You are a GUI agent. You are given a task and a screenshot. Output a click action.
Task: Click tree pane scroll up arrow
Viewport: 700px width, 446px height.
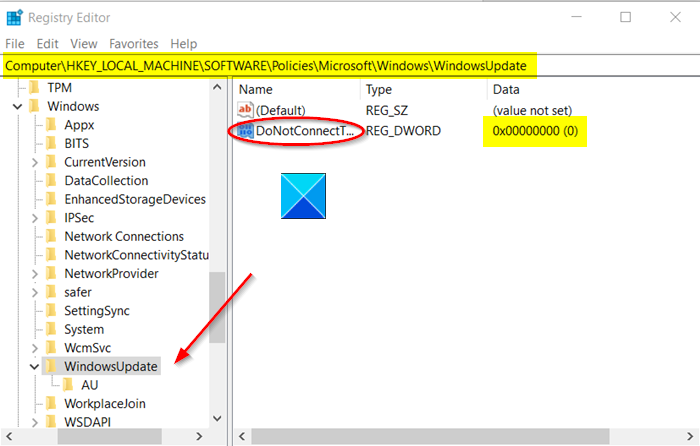(x=217, y=87)
